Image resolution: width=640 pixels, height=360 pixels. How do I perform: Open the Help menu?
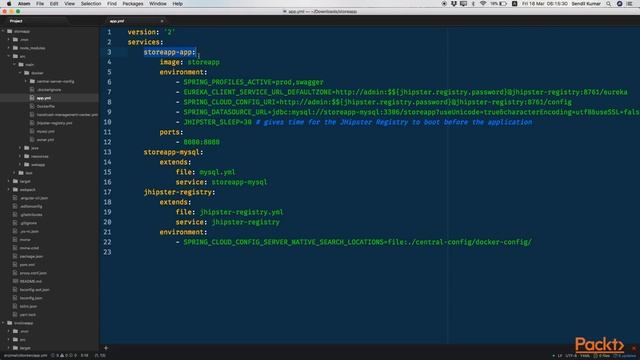pos(178,4)
